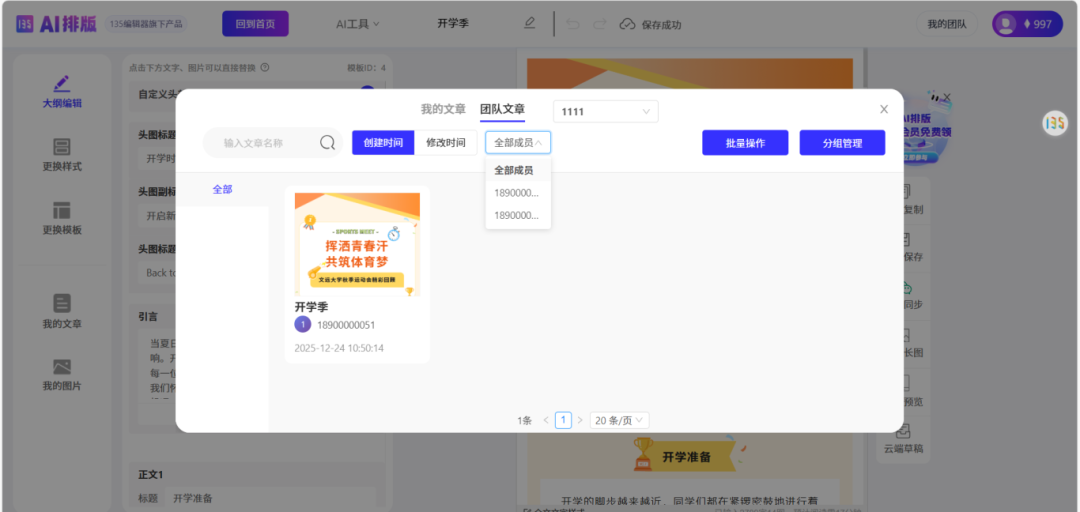Click the floating 135 round icon
Screen dimensions: 1080x512
(1055, 122)
